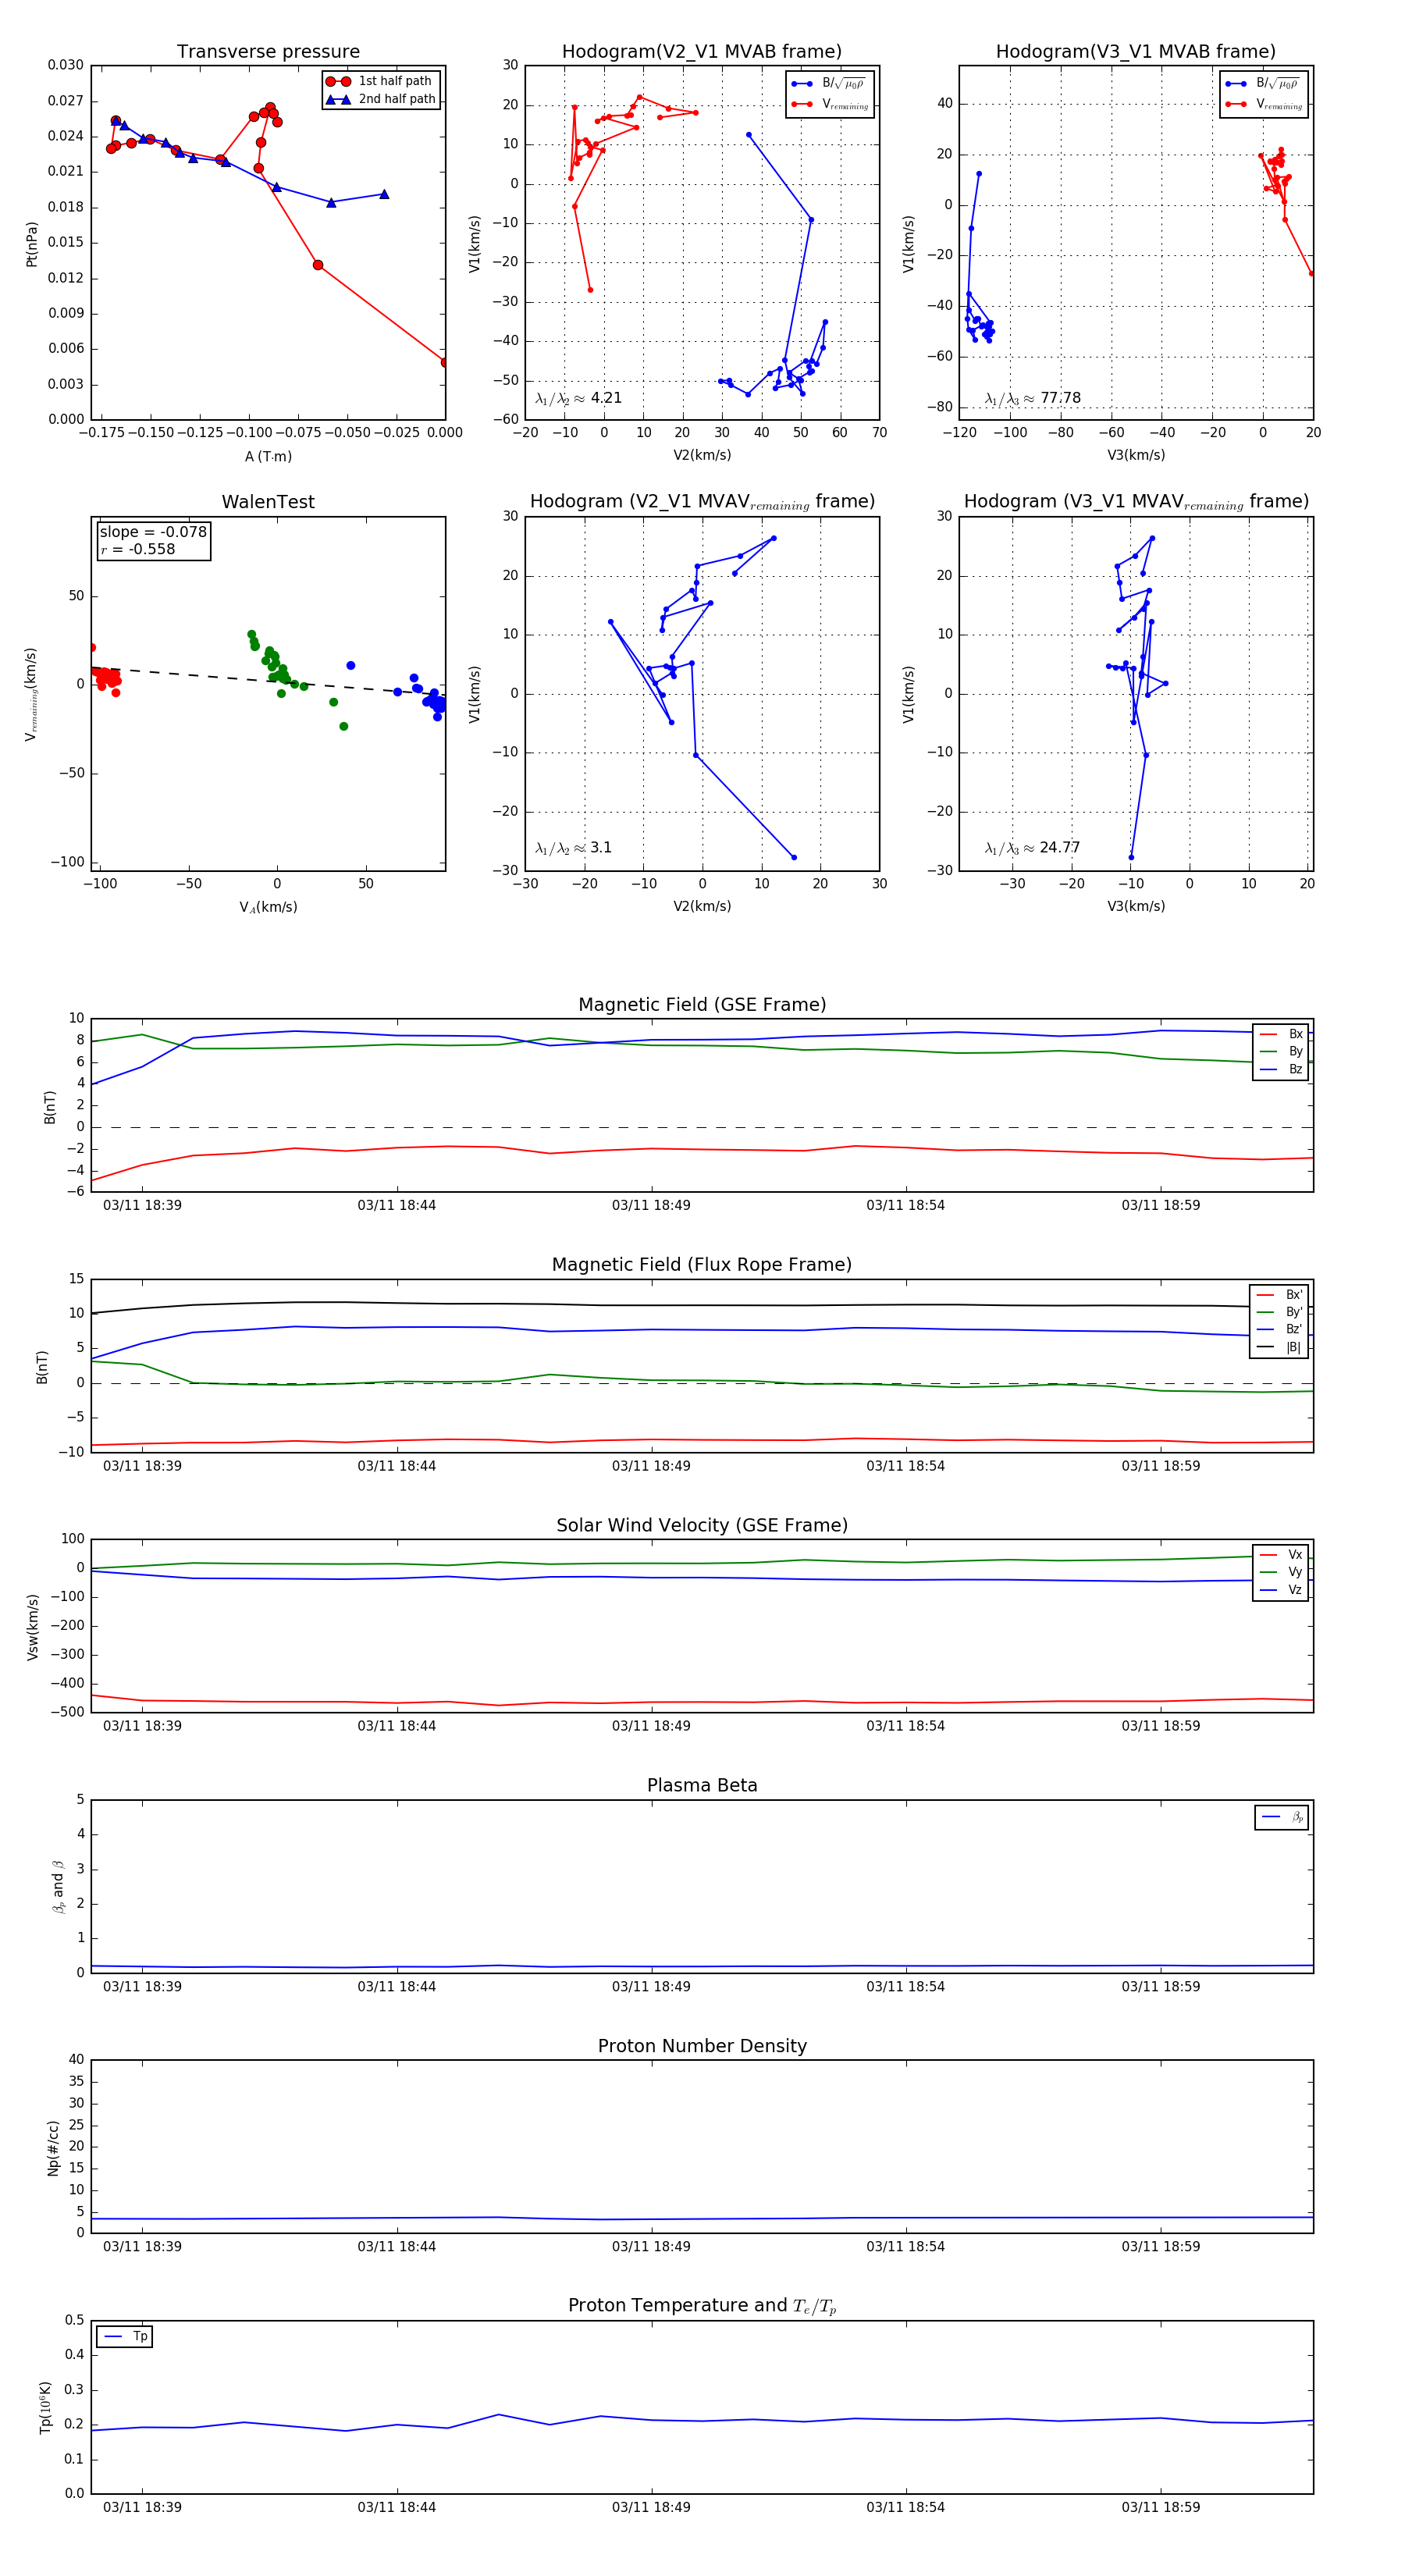Viewport: 1405px width, 2576px height.
Task: Click the 'Proton Temperature and Te/Tp' title
Action: [702, 2306]
